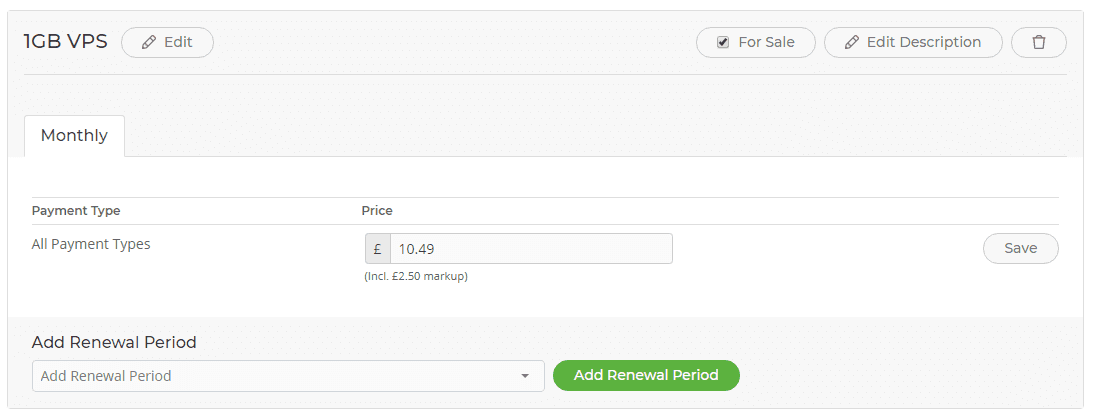
Task: Click the For Sale label text
Action: pos(766,42)
